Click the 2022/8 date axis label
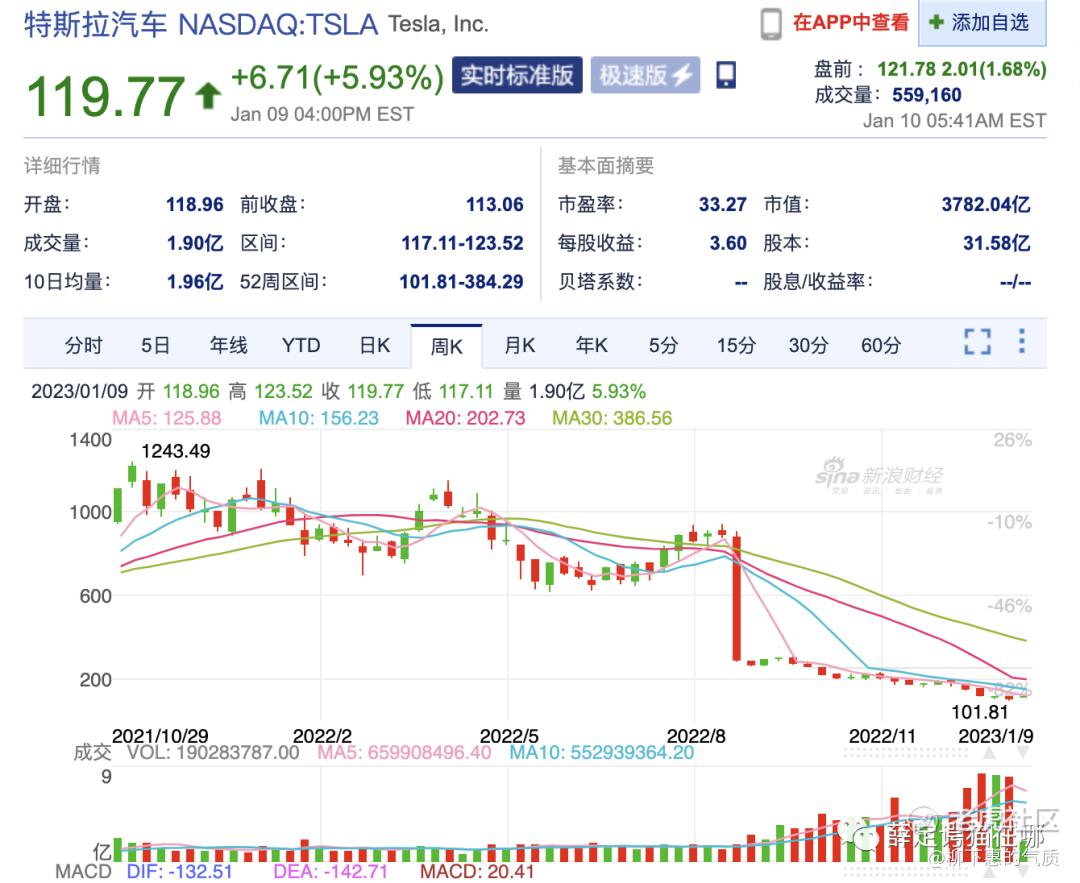The height and width of the screenshot is (883, 1080). coord(696,736)
